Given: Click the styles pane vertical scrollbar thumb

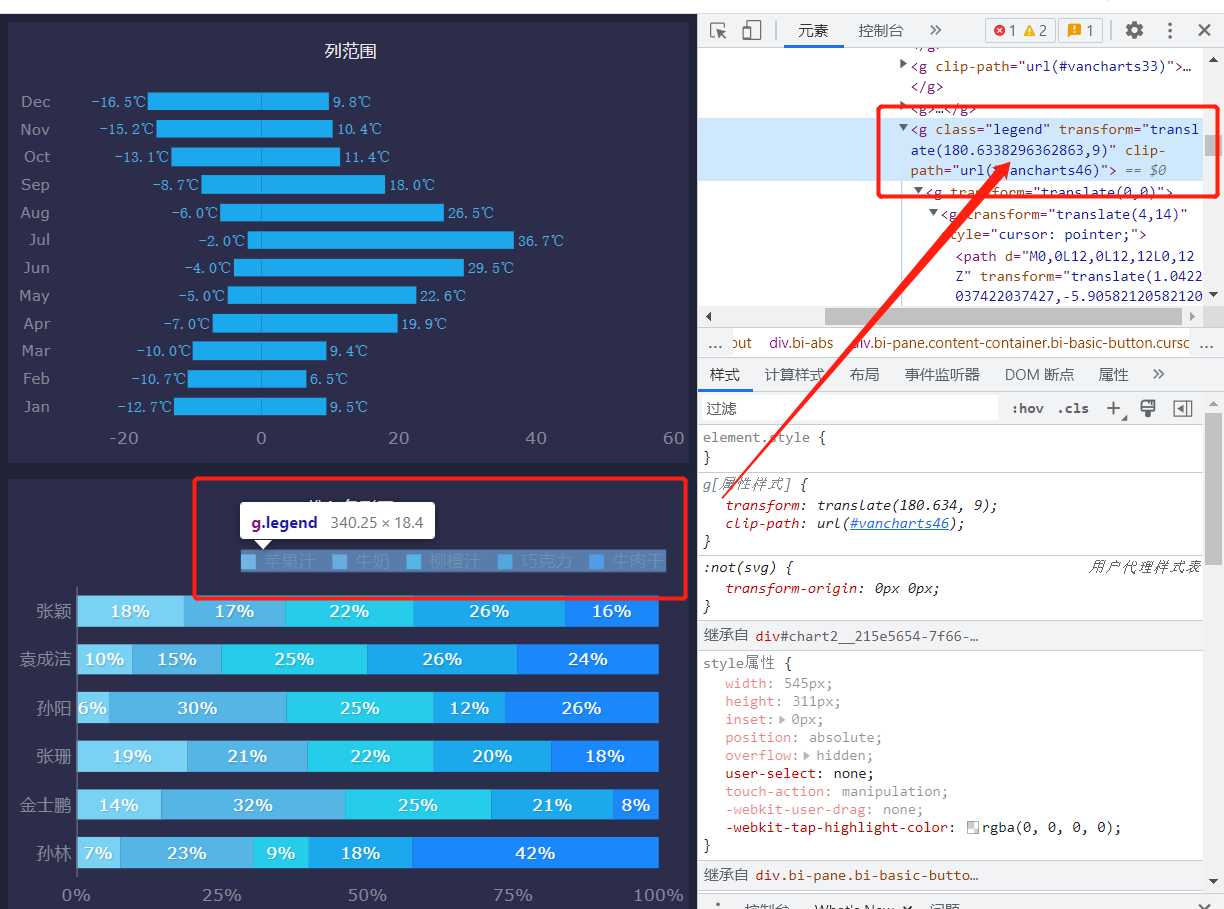Looking at the screenshot, I should pyautogui.click(x=1213, y=488).
